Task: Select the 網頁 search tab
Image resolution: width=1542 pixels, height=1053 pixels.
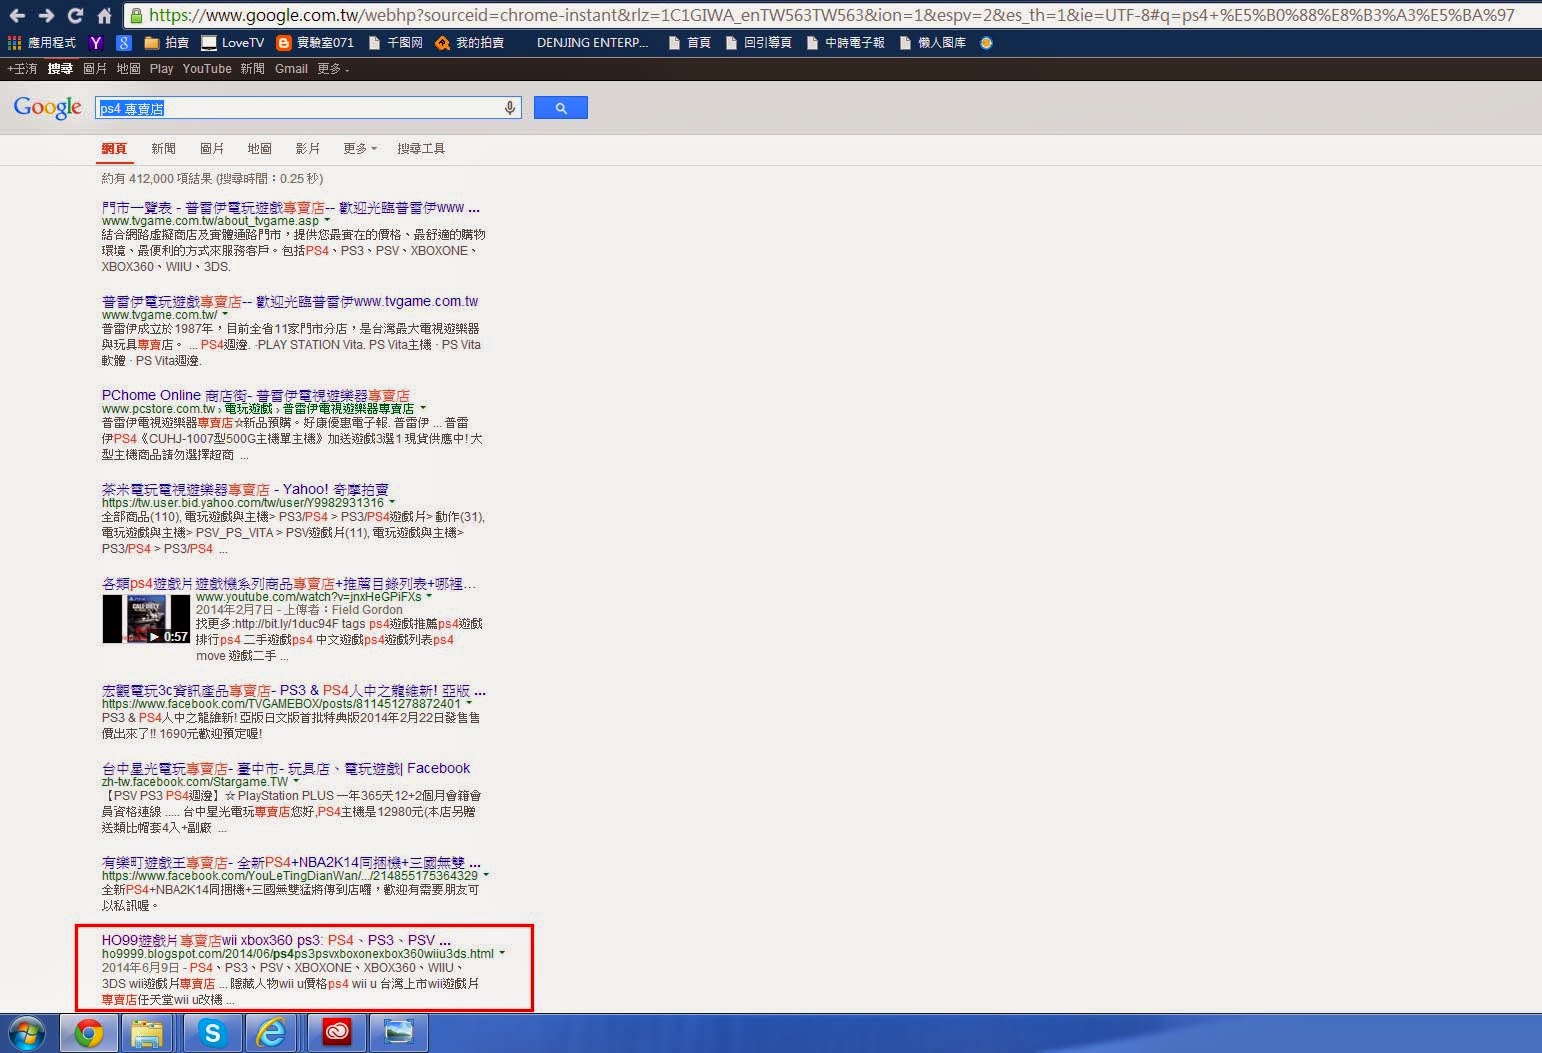Action: click(114, 148)
